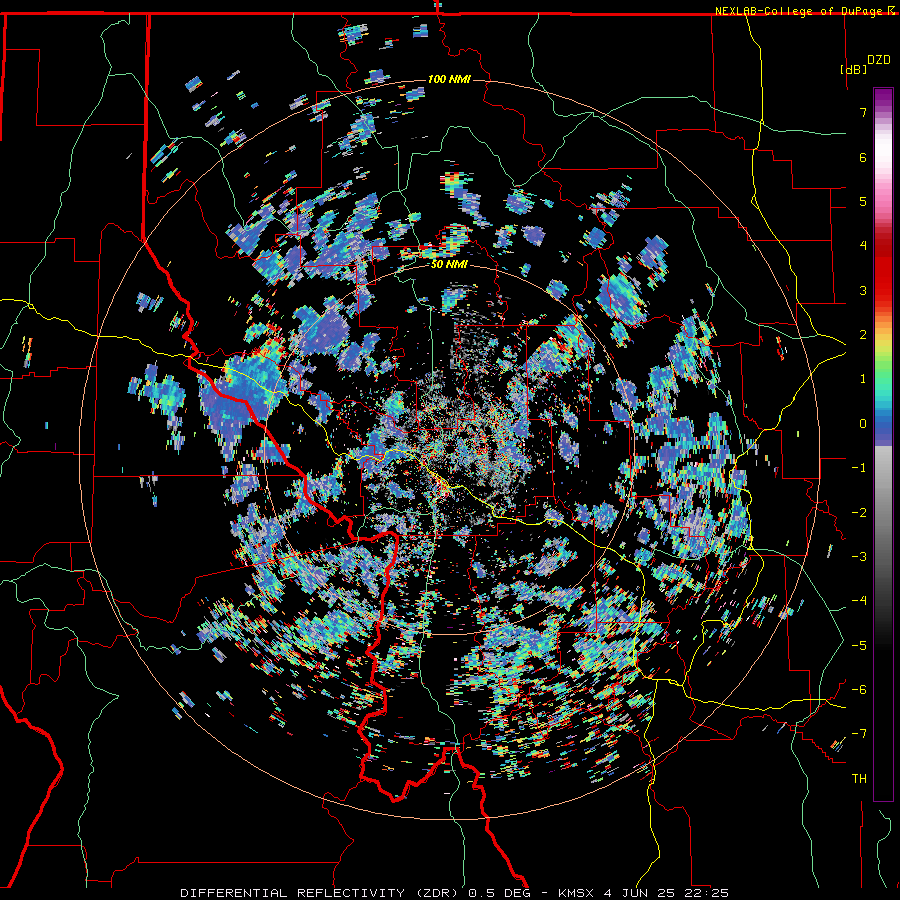Click the TH threshold label on the scale
This screenshot has width=900, height=900.
tap(859, 779)
